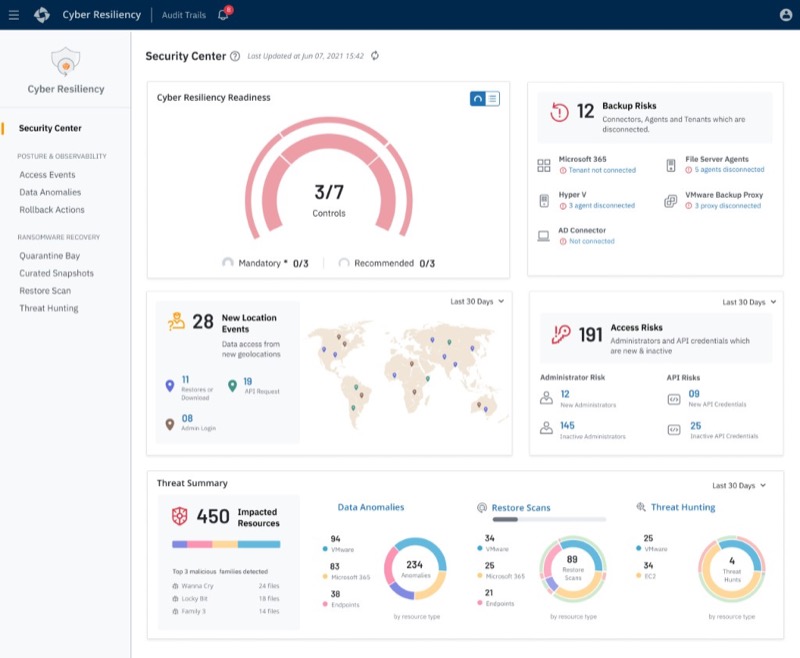Click the Threat Hunting search icon

point(641,507)
